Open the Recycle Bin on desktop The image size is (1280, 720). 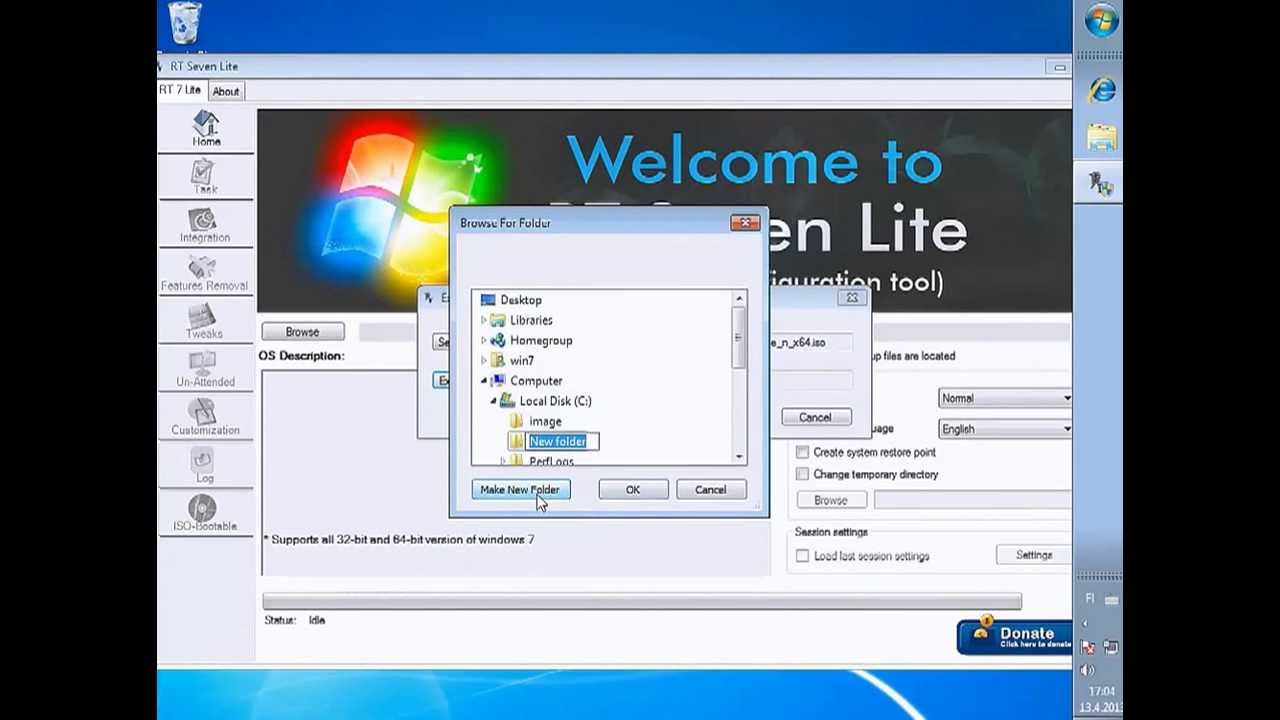(x=185, y=24)
